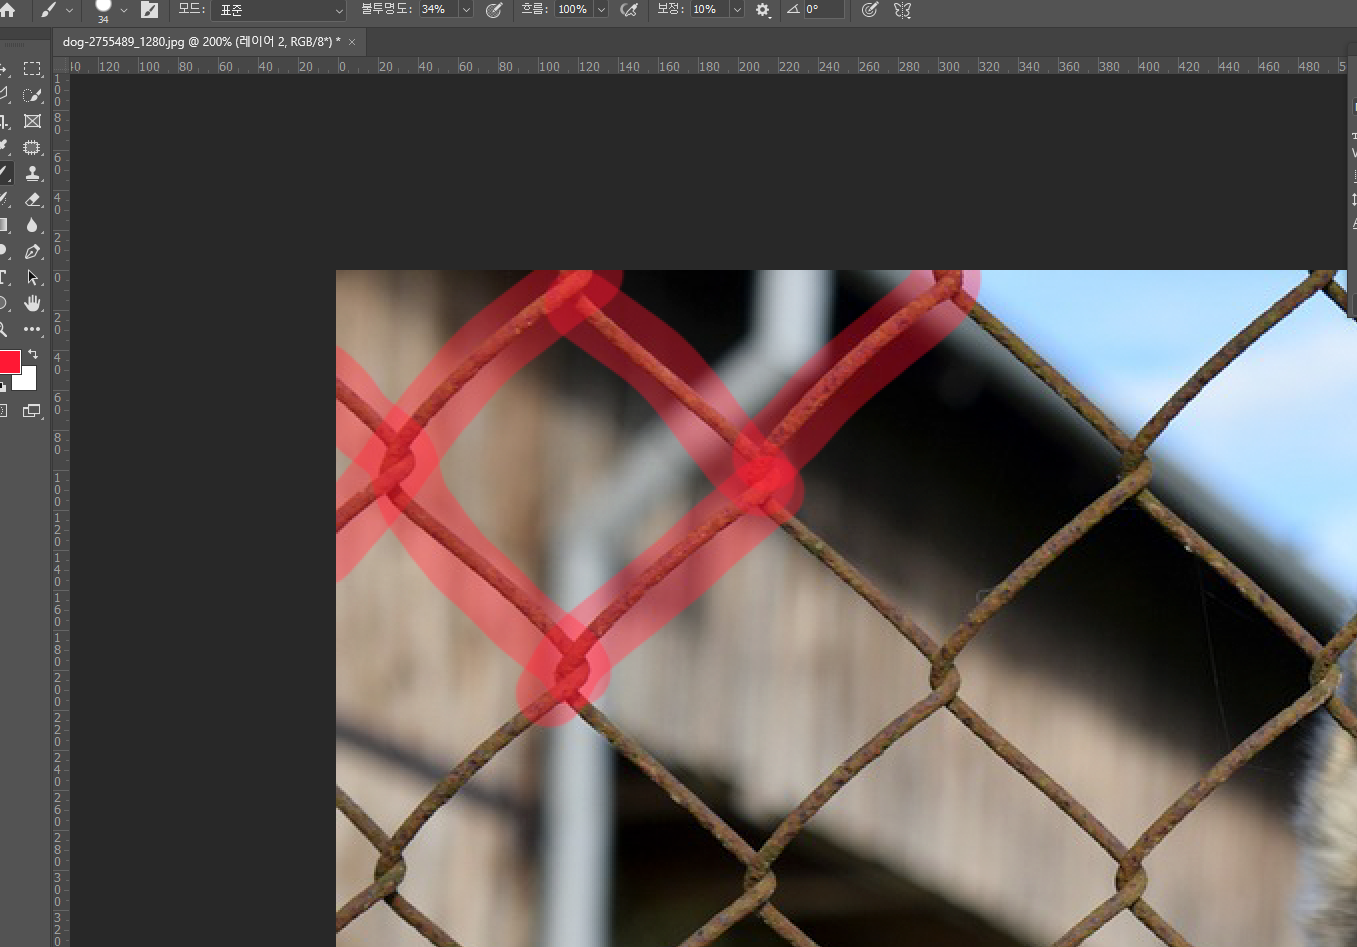
Task: Select the Clone Stamp tool
Action: tap(33, 173)
